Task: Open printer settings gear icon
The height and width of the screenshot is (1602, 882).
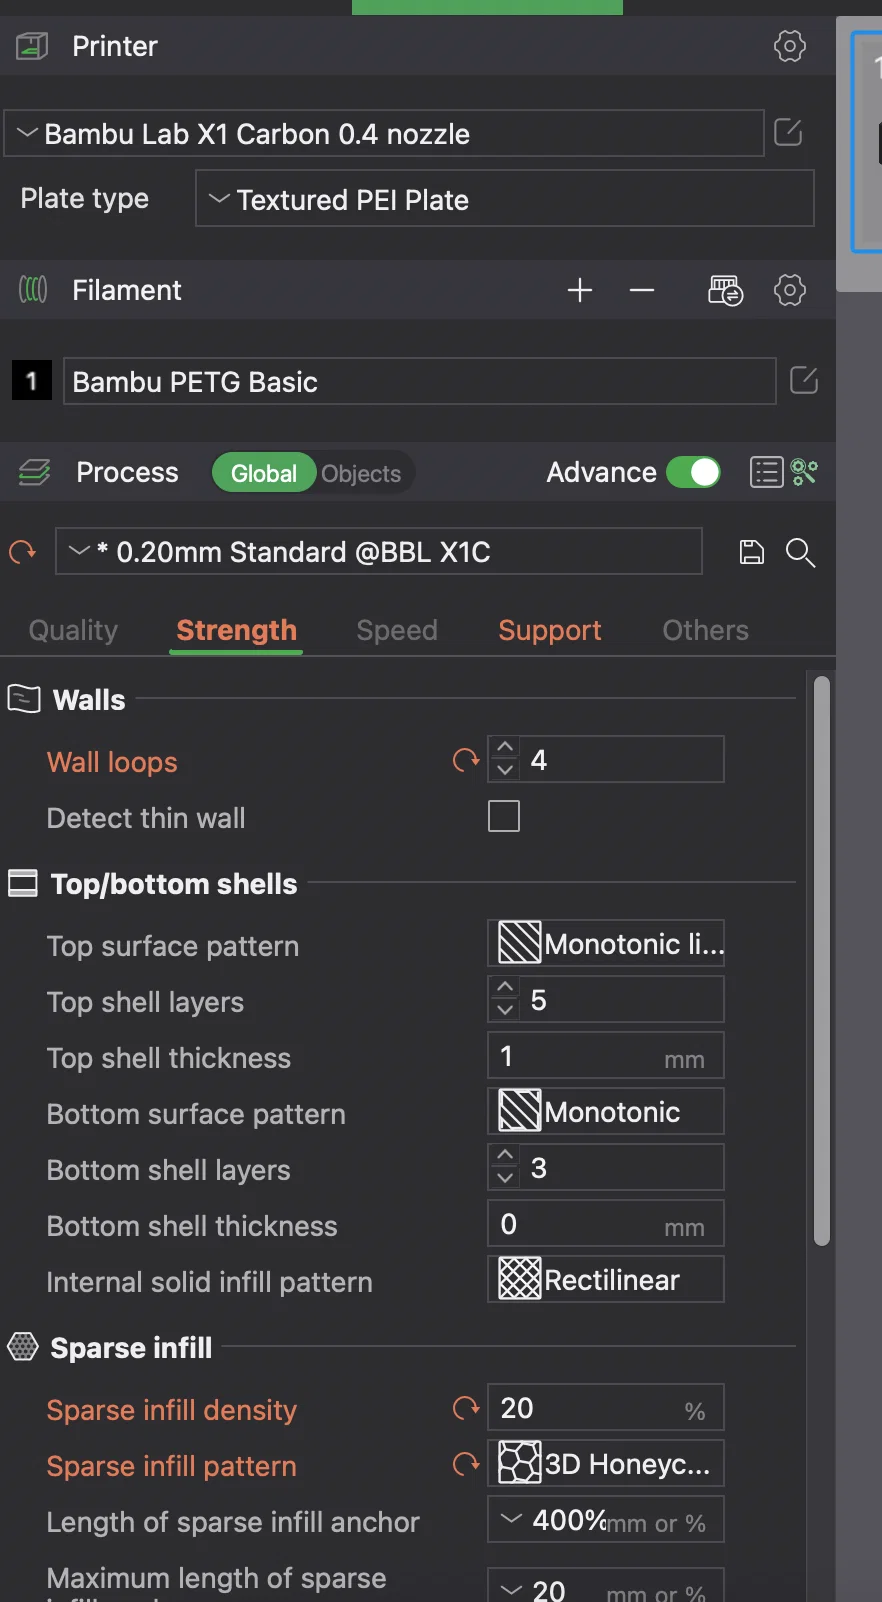Action: pos(789,46)
